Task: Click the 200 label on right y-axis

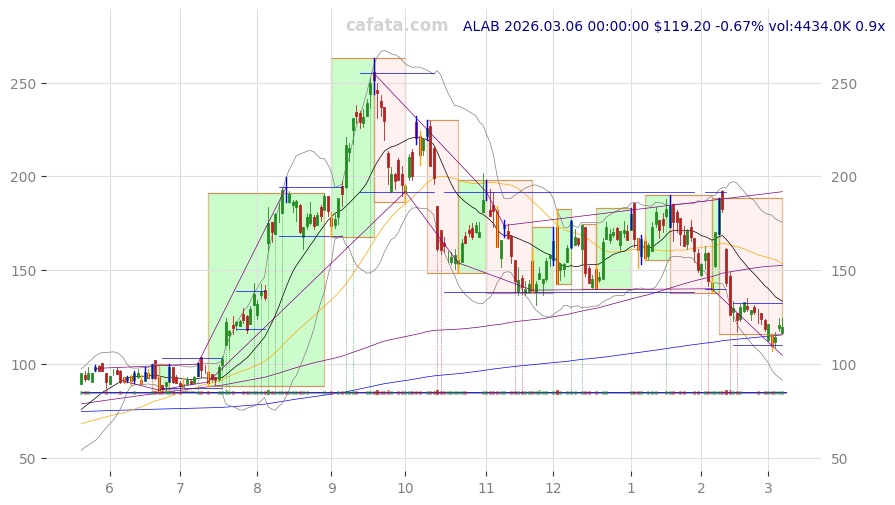Action: [x=844, y=178]
